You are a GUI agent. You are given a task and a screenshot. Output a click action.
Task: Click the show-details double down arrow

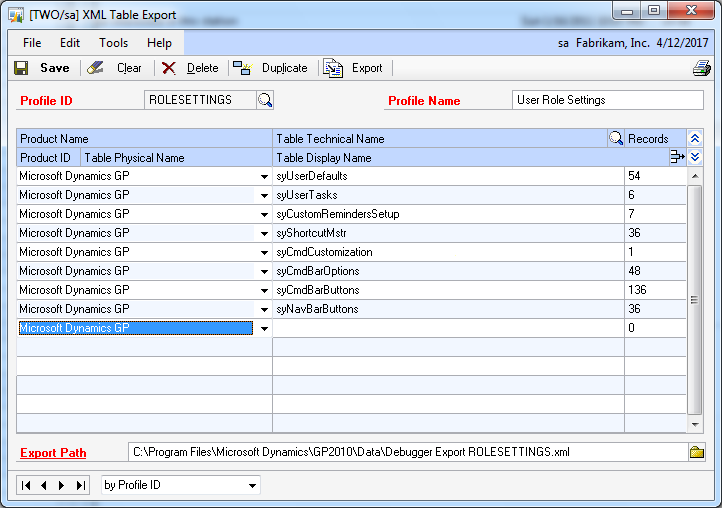695,157
